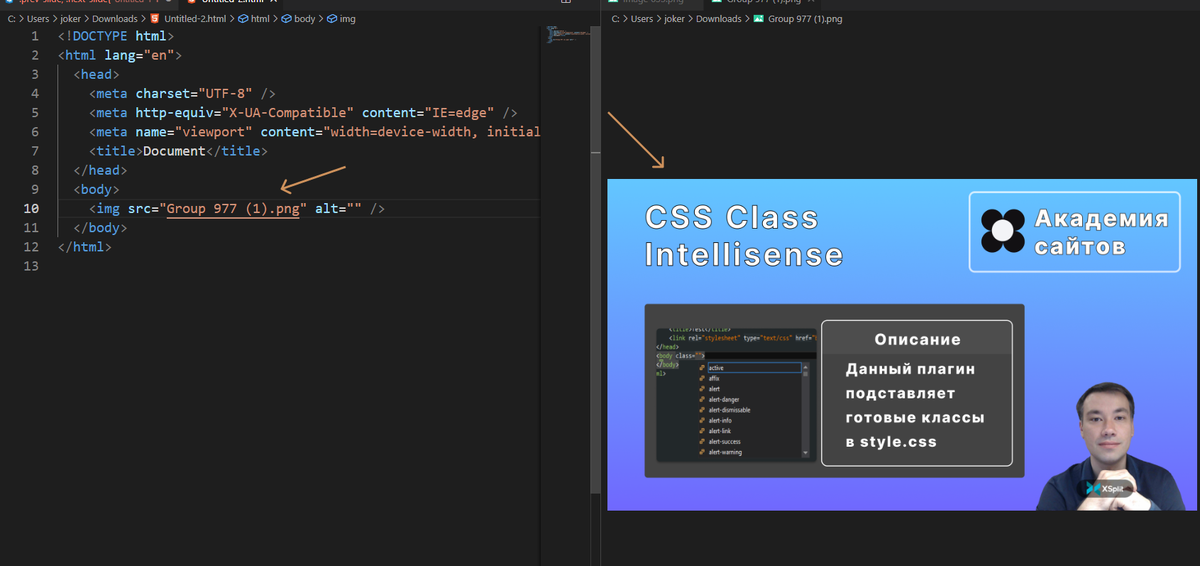Click line number 13 in the gutter
Image resolution: width=1200 pixels, height=566 pixels.
pos(31,266)
